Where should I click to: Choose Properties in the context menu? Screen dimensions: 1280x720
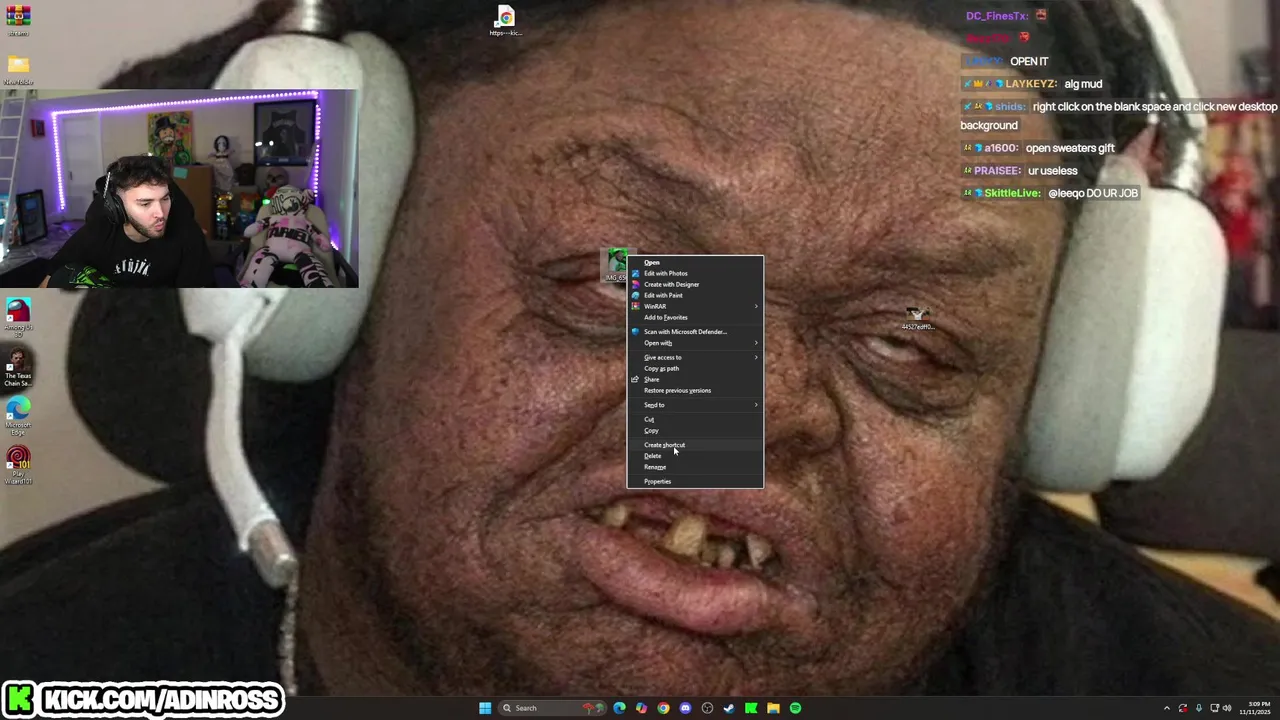coord(695,482)
